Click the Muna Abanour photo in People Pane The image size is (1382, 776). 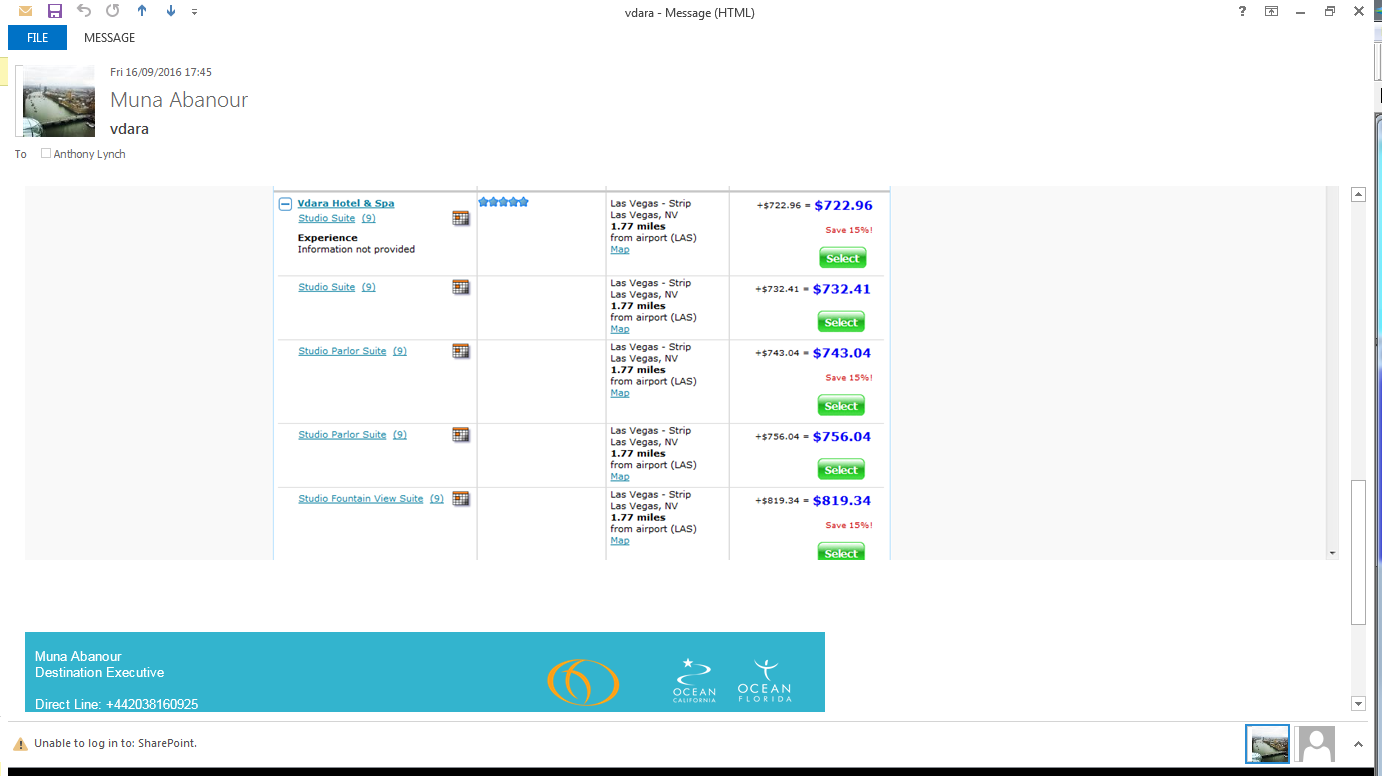1267,744
